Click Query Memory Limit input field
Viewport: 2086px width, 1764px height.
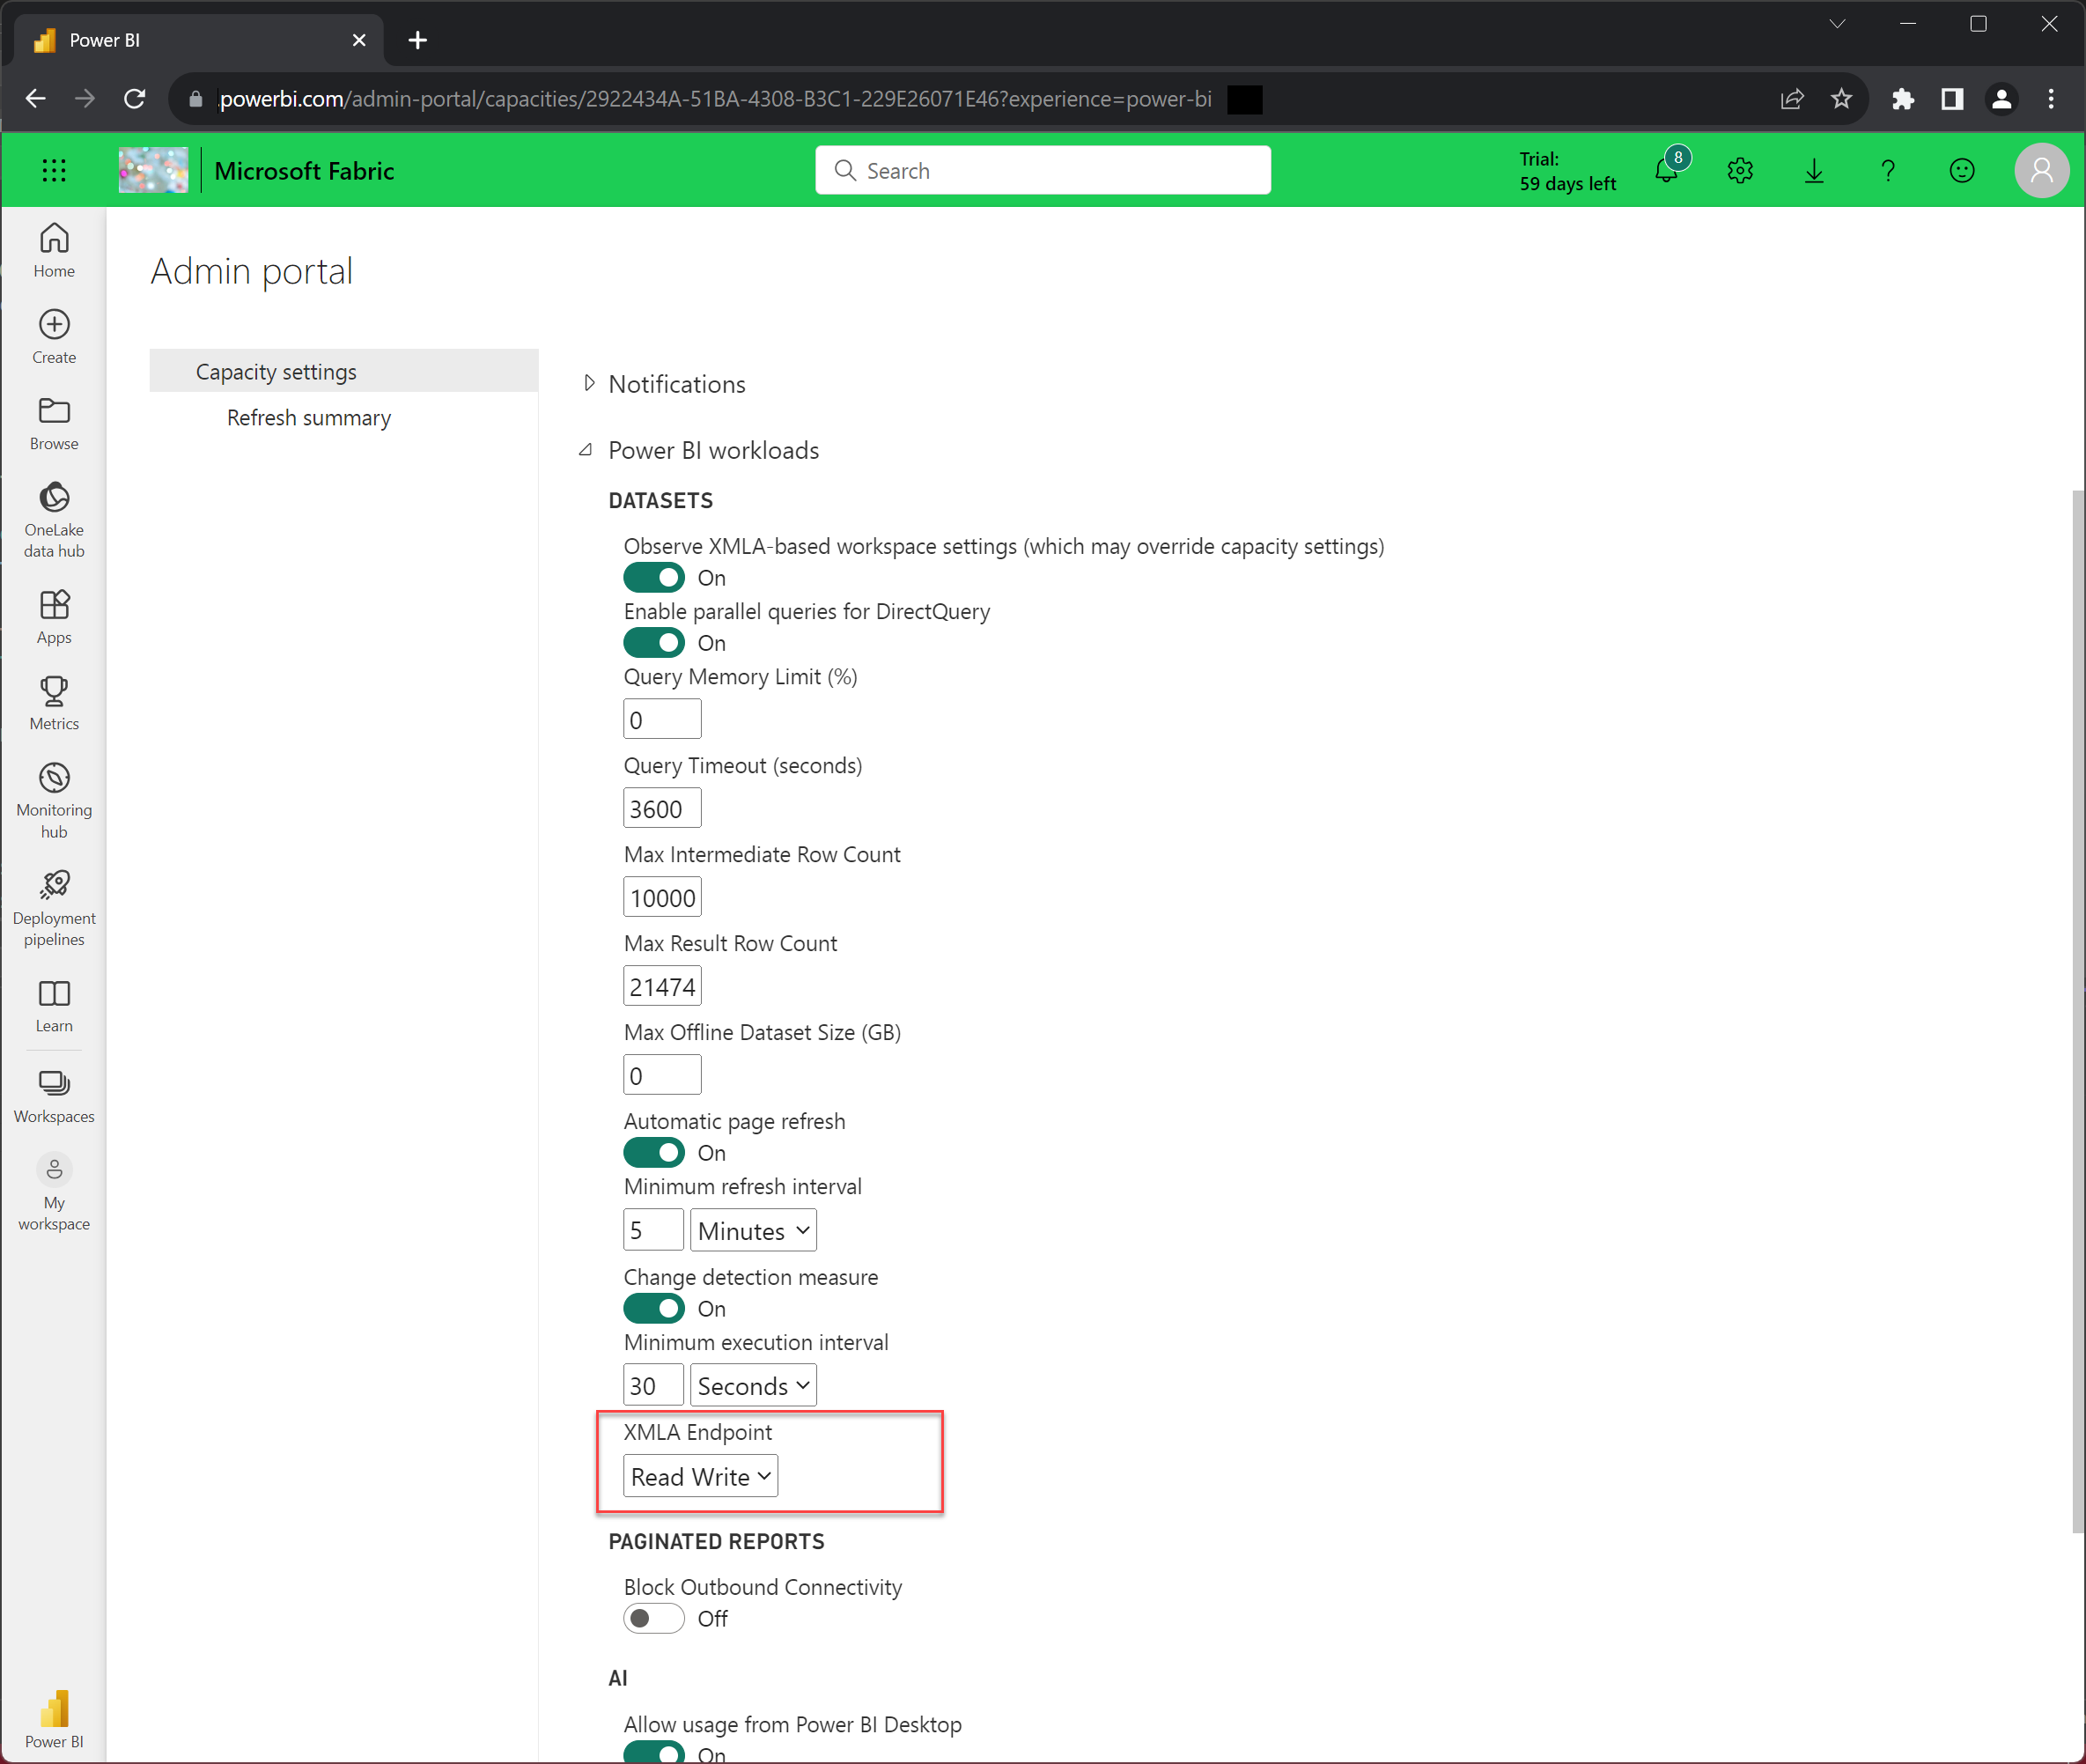(x=661, y=720)
